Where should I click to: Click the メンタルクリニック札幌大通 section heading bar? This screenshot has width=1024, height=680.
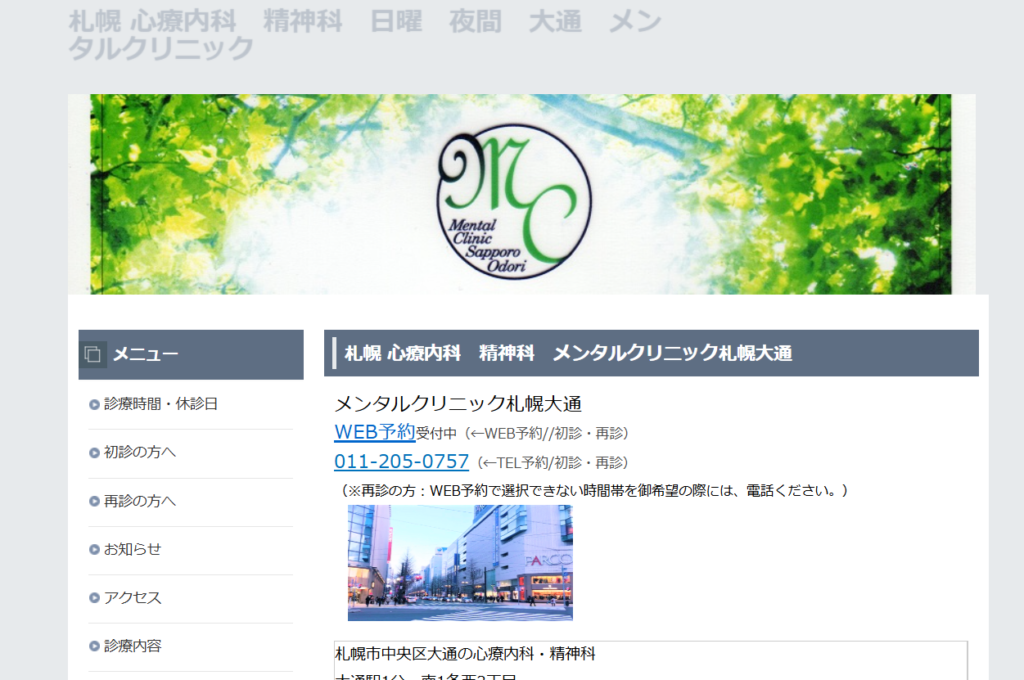pos(650,353)
